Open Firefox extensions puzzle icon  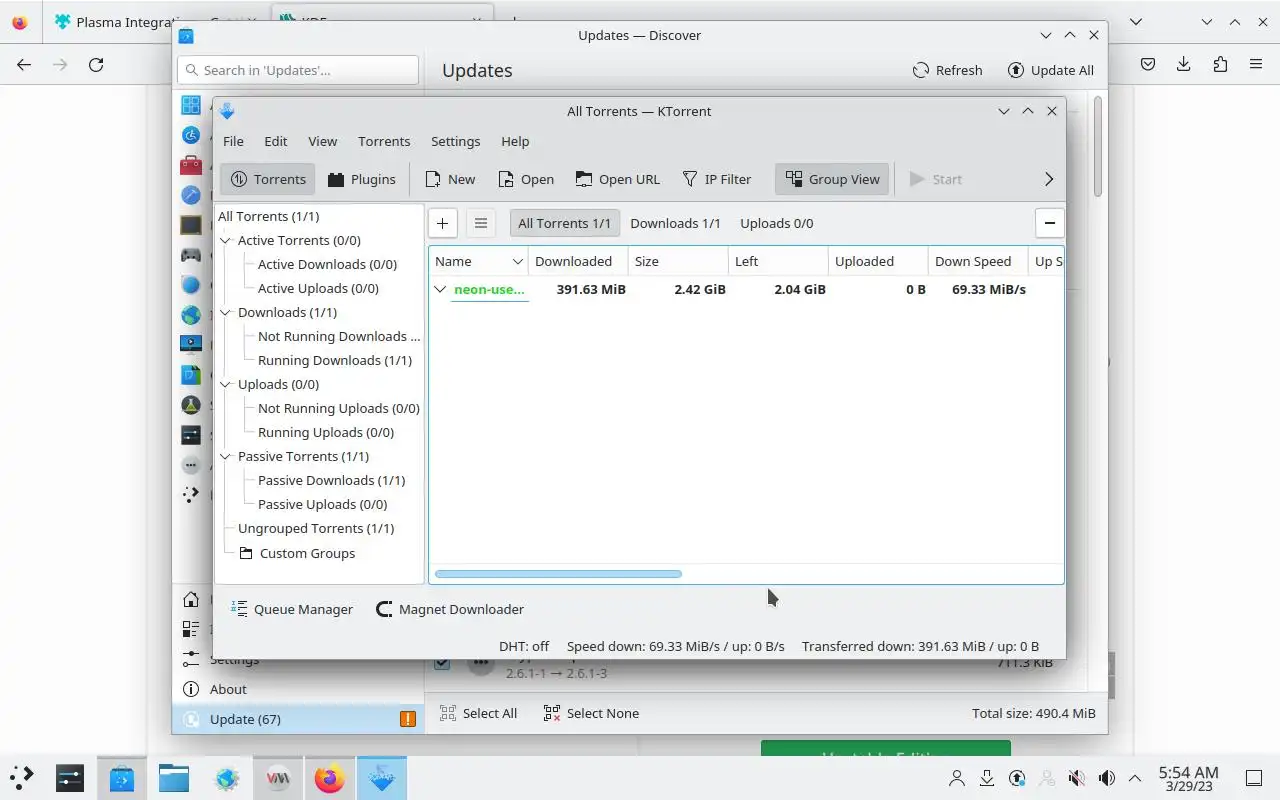pos(1220,64)
